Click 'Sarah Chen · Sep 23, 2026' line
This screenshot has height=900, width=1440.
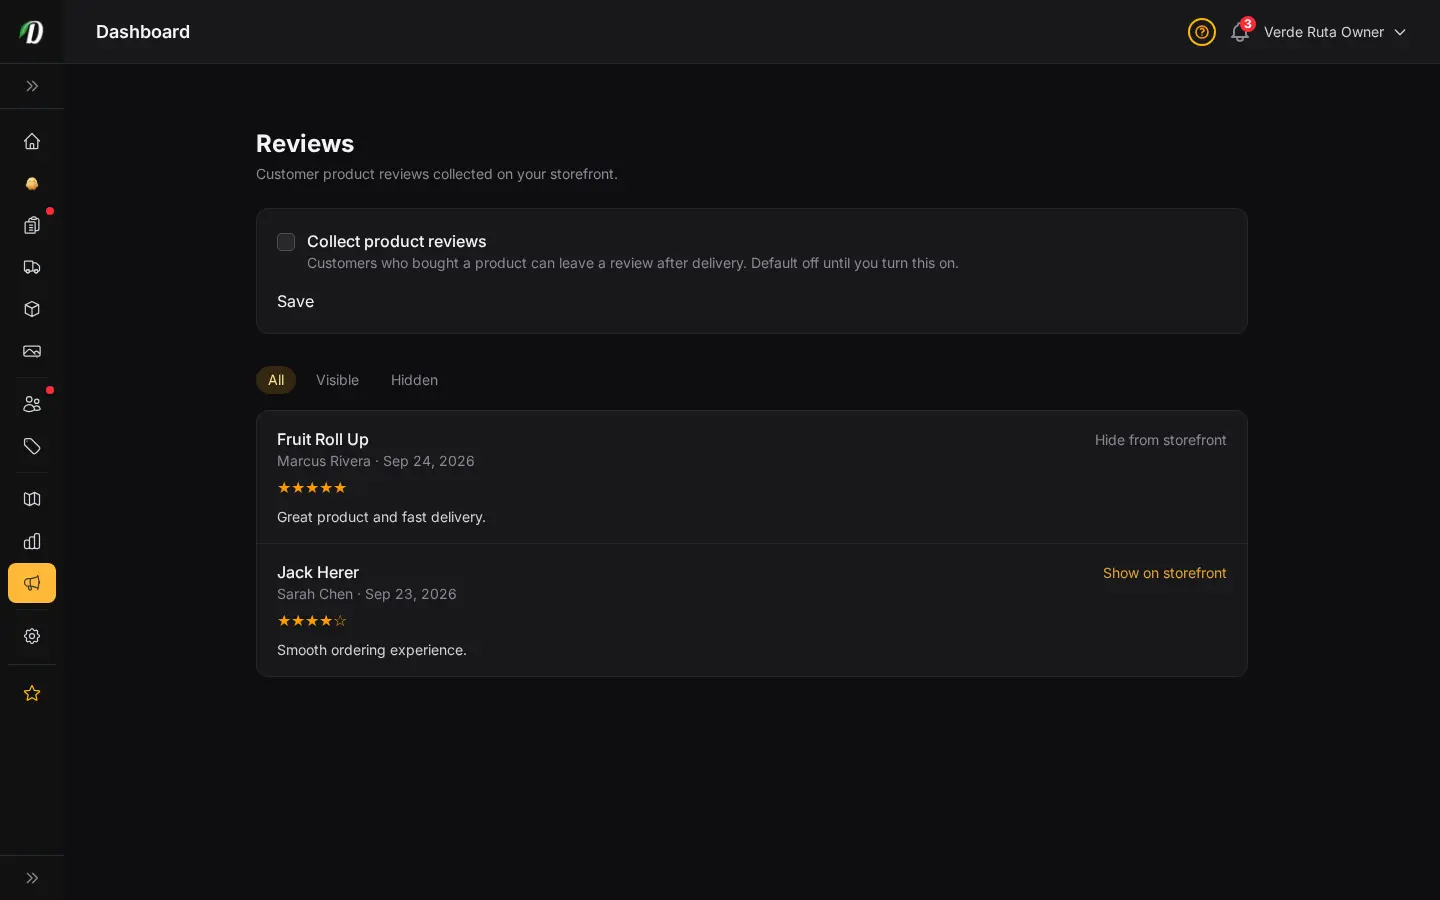pos(367,594)
